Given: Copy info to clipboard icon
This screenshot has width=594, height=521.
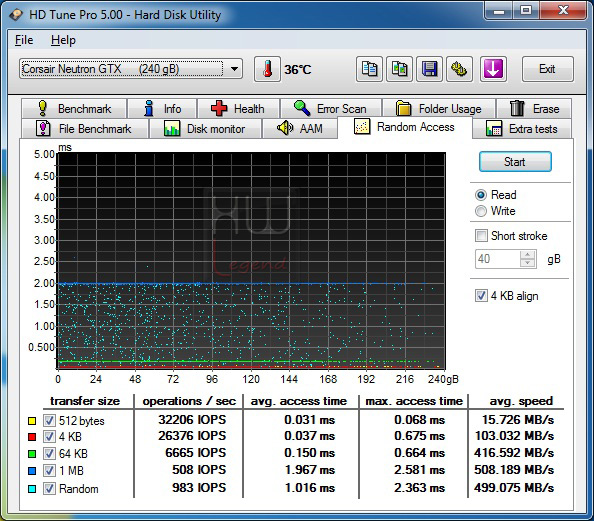Looking at the screenshot, I should point(369,69).
